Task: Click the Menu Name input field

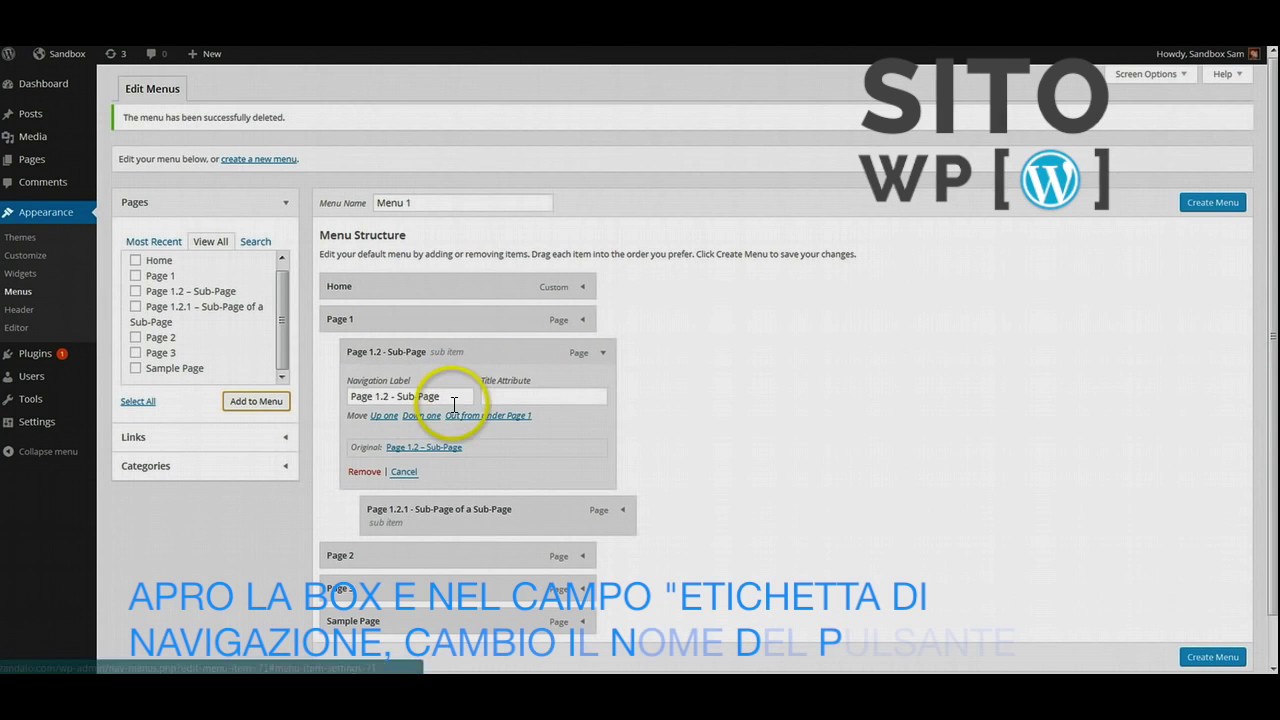Action: [x=463, y=203]
